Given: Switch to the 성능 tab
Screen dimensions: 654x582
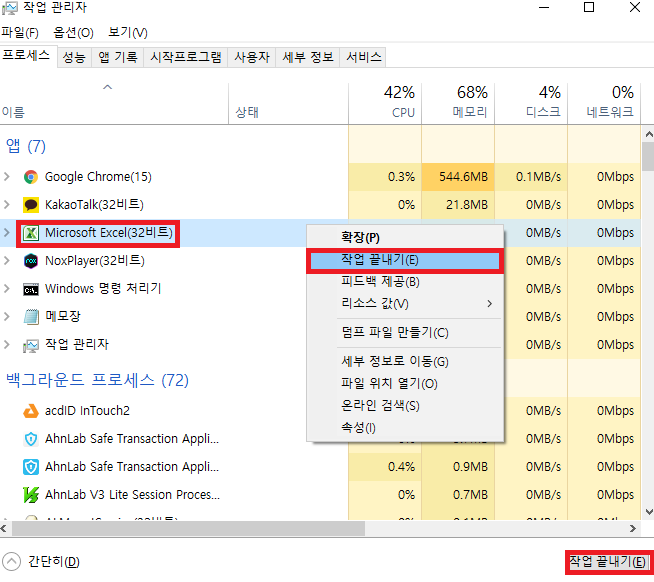Looking at the screenshot, I should 74,57.
